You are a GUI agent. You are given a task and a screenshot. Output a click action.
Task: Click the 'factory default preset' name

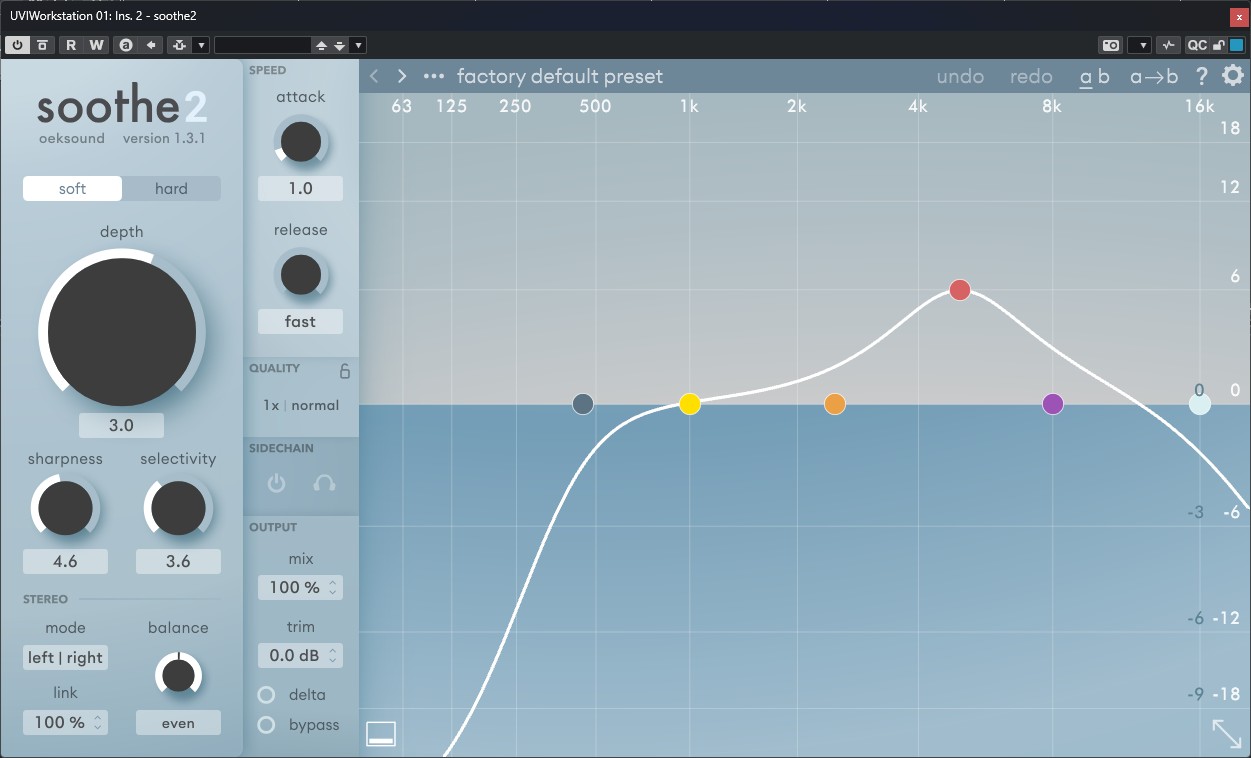tap(560, 76)
